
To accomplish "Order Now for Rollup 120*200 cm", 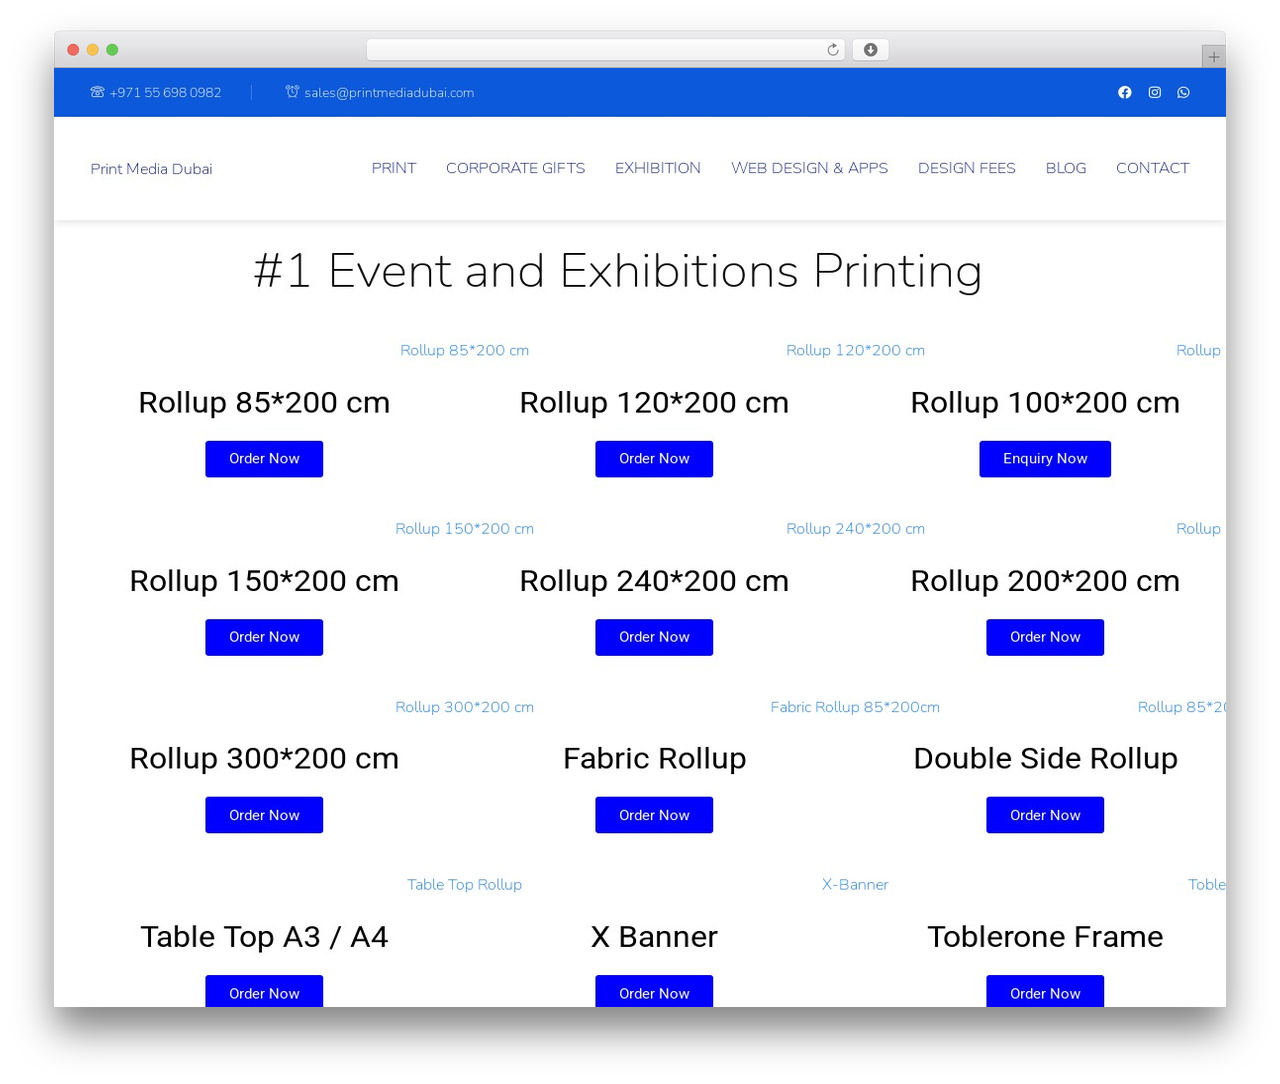I will click(654, 459).
